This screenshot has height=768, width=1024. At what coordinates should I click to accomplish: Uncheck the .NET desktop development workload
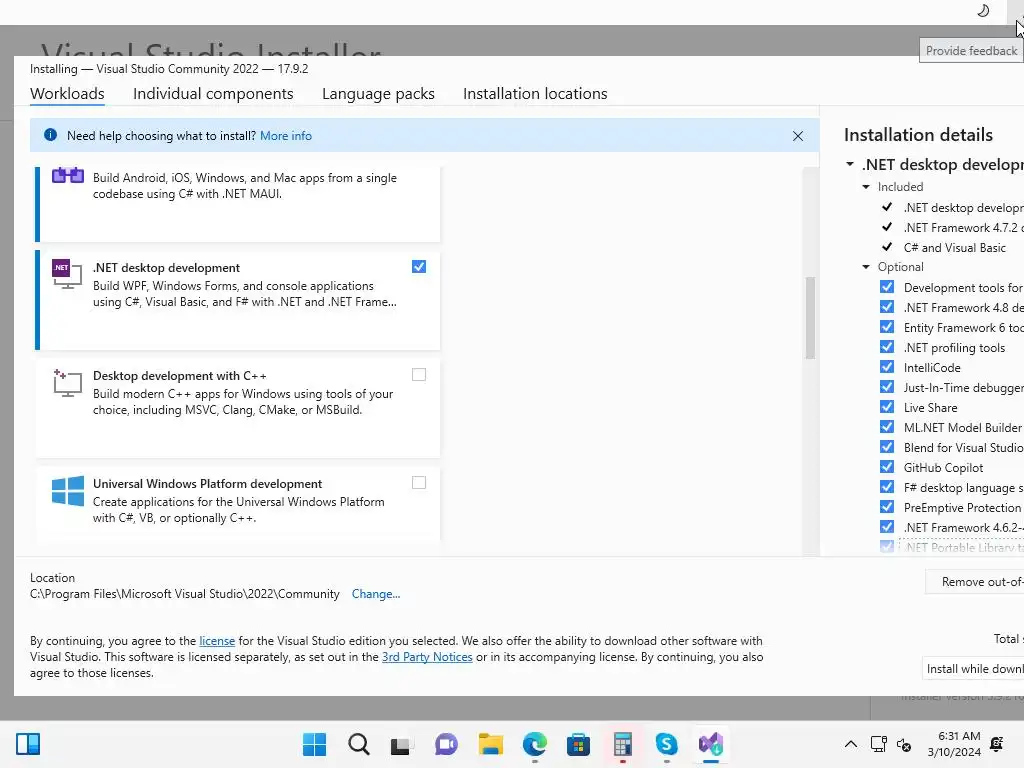(x=419, y=266)
